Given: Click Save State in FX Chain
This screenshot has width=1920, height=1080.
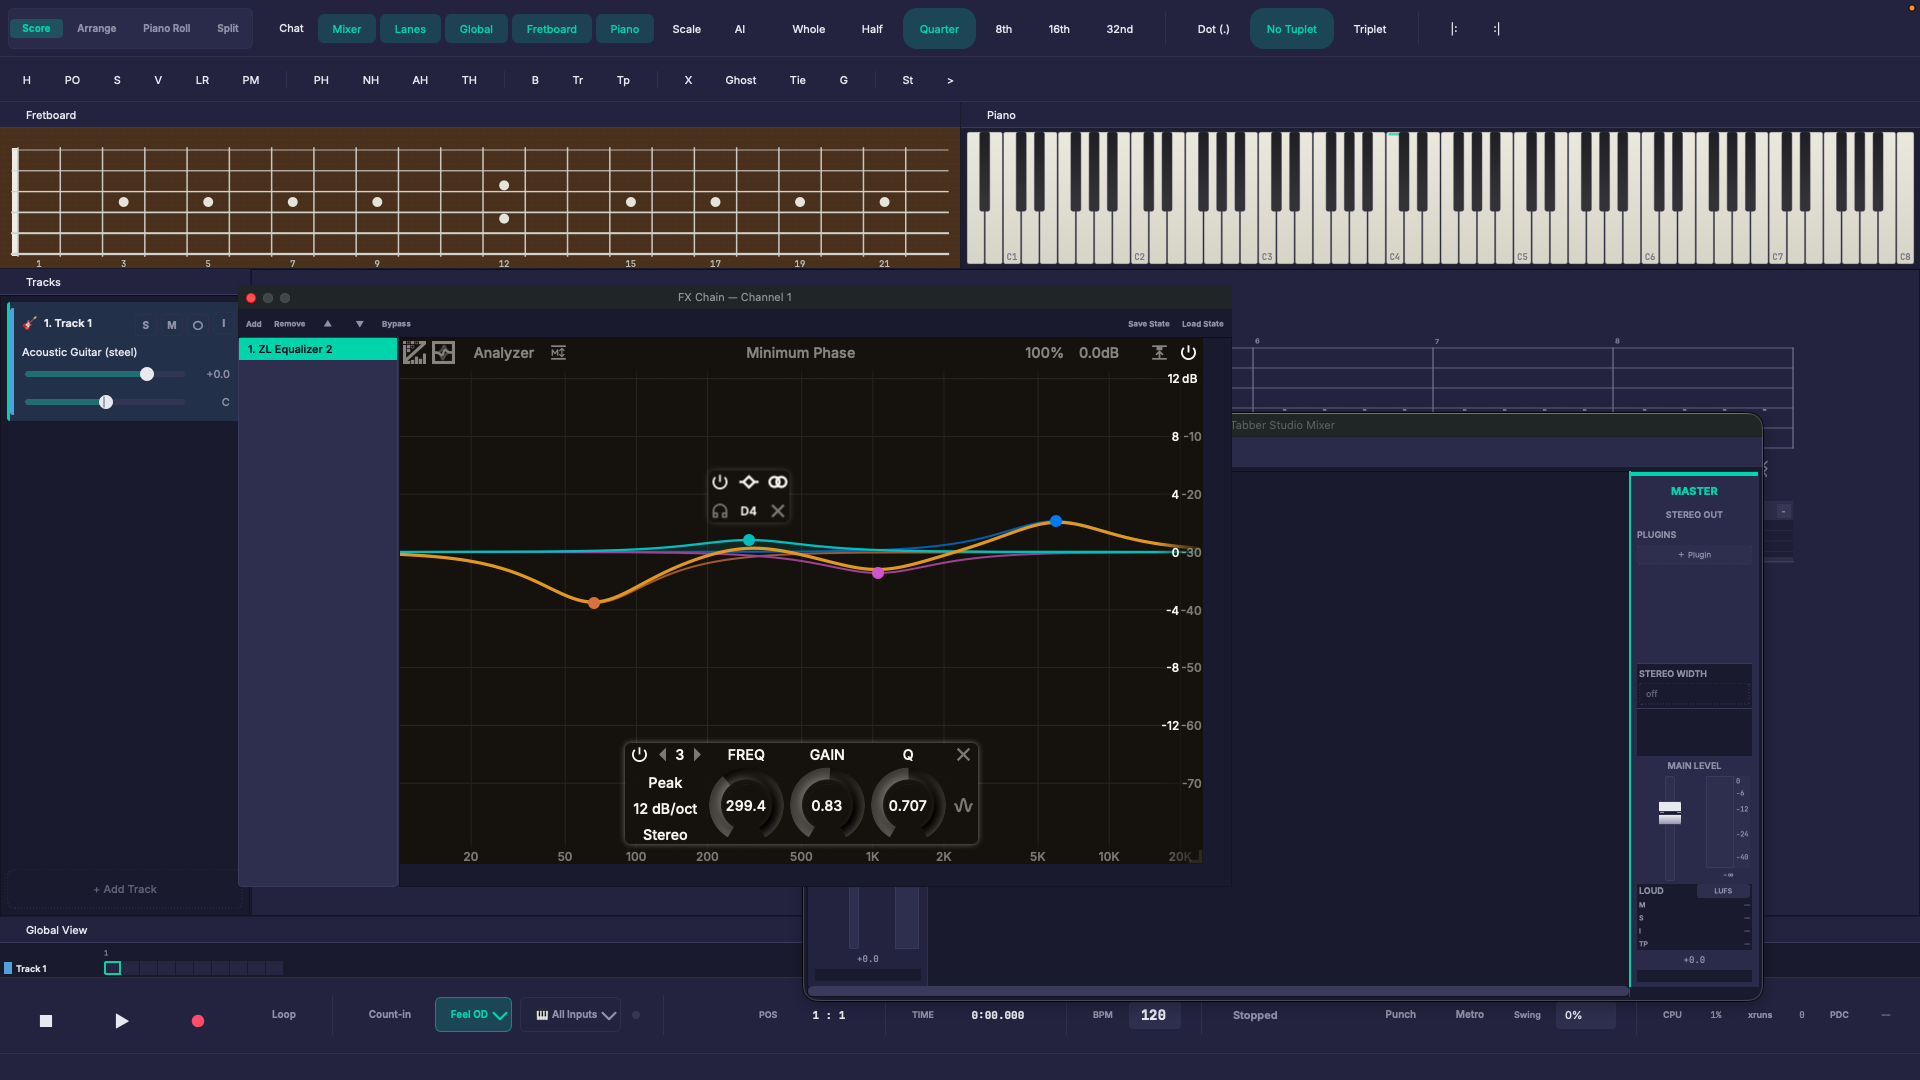Looking at the screenshot, I should 1148,324.
